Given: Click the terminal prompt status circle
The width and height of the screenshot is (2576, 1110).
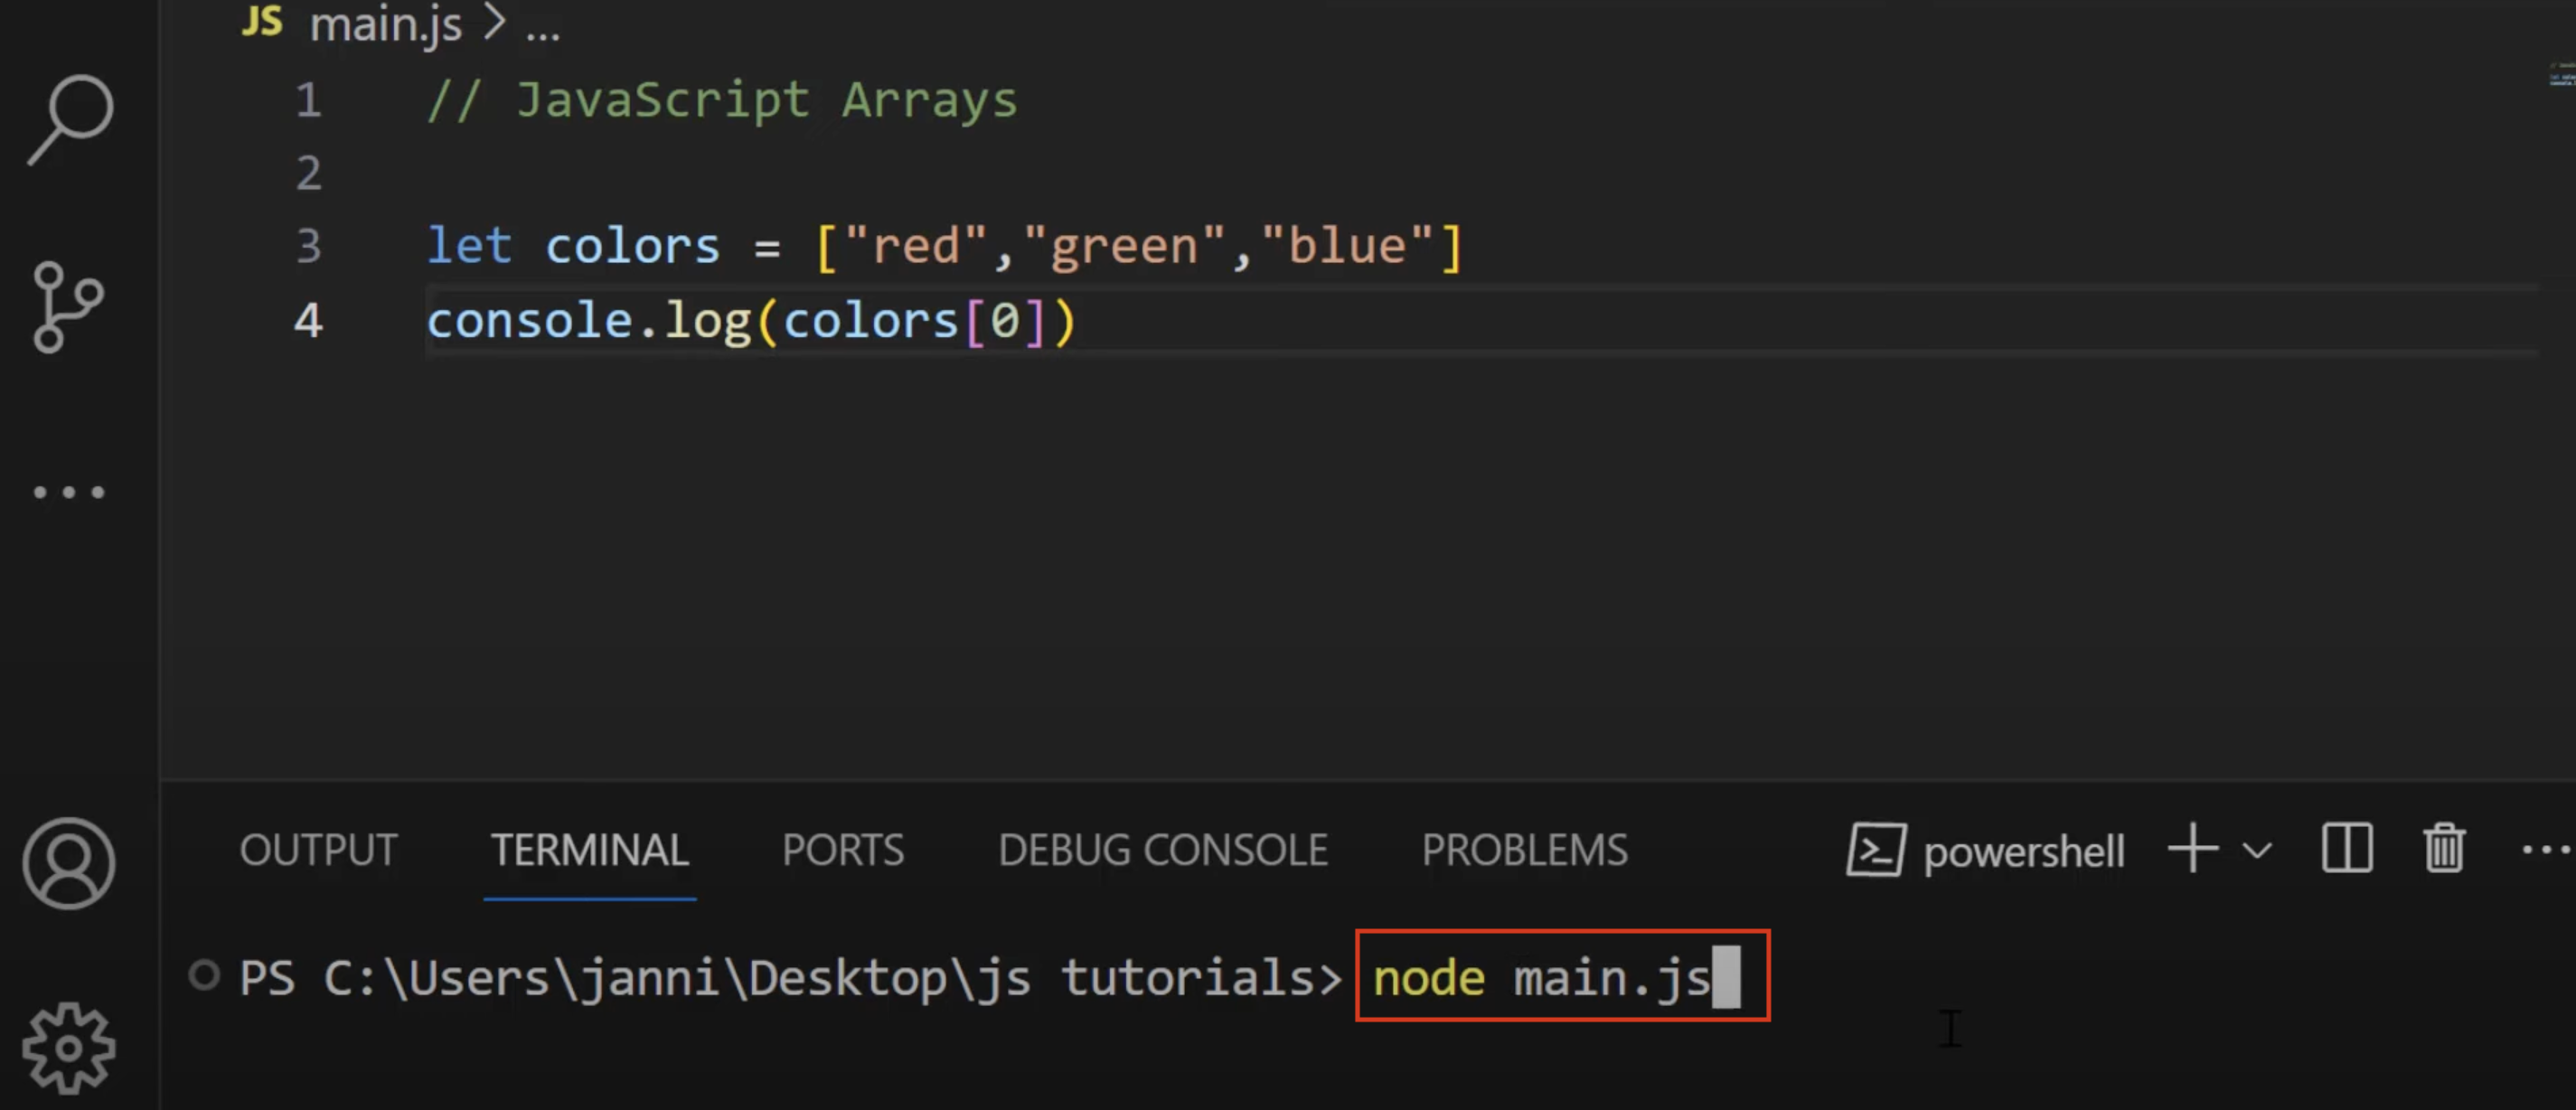Looking at the screenshot, I should click(x=204, y=975).
